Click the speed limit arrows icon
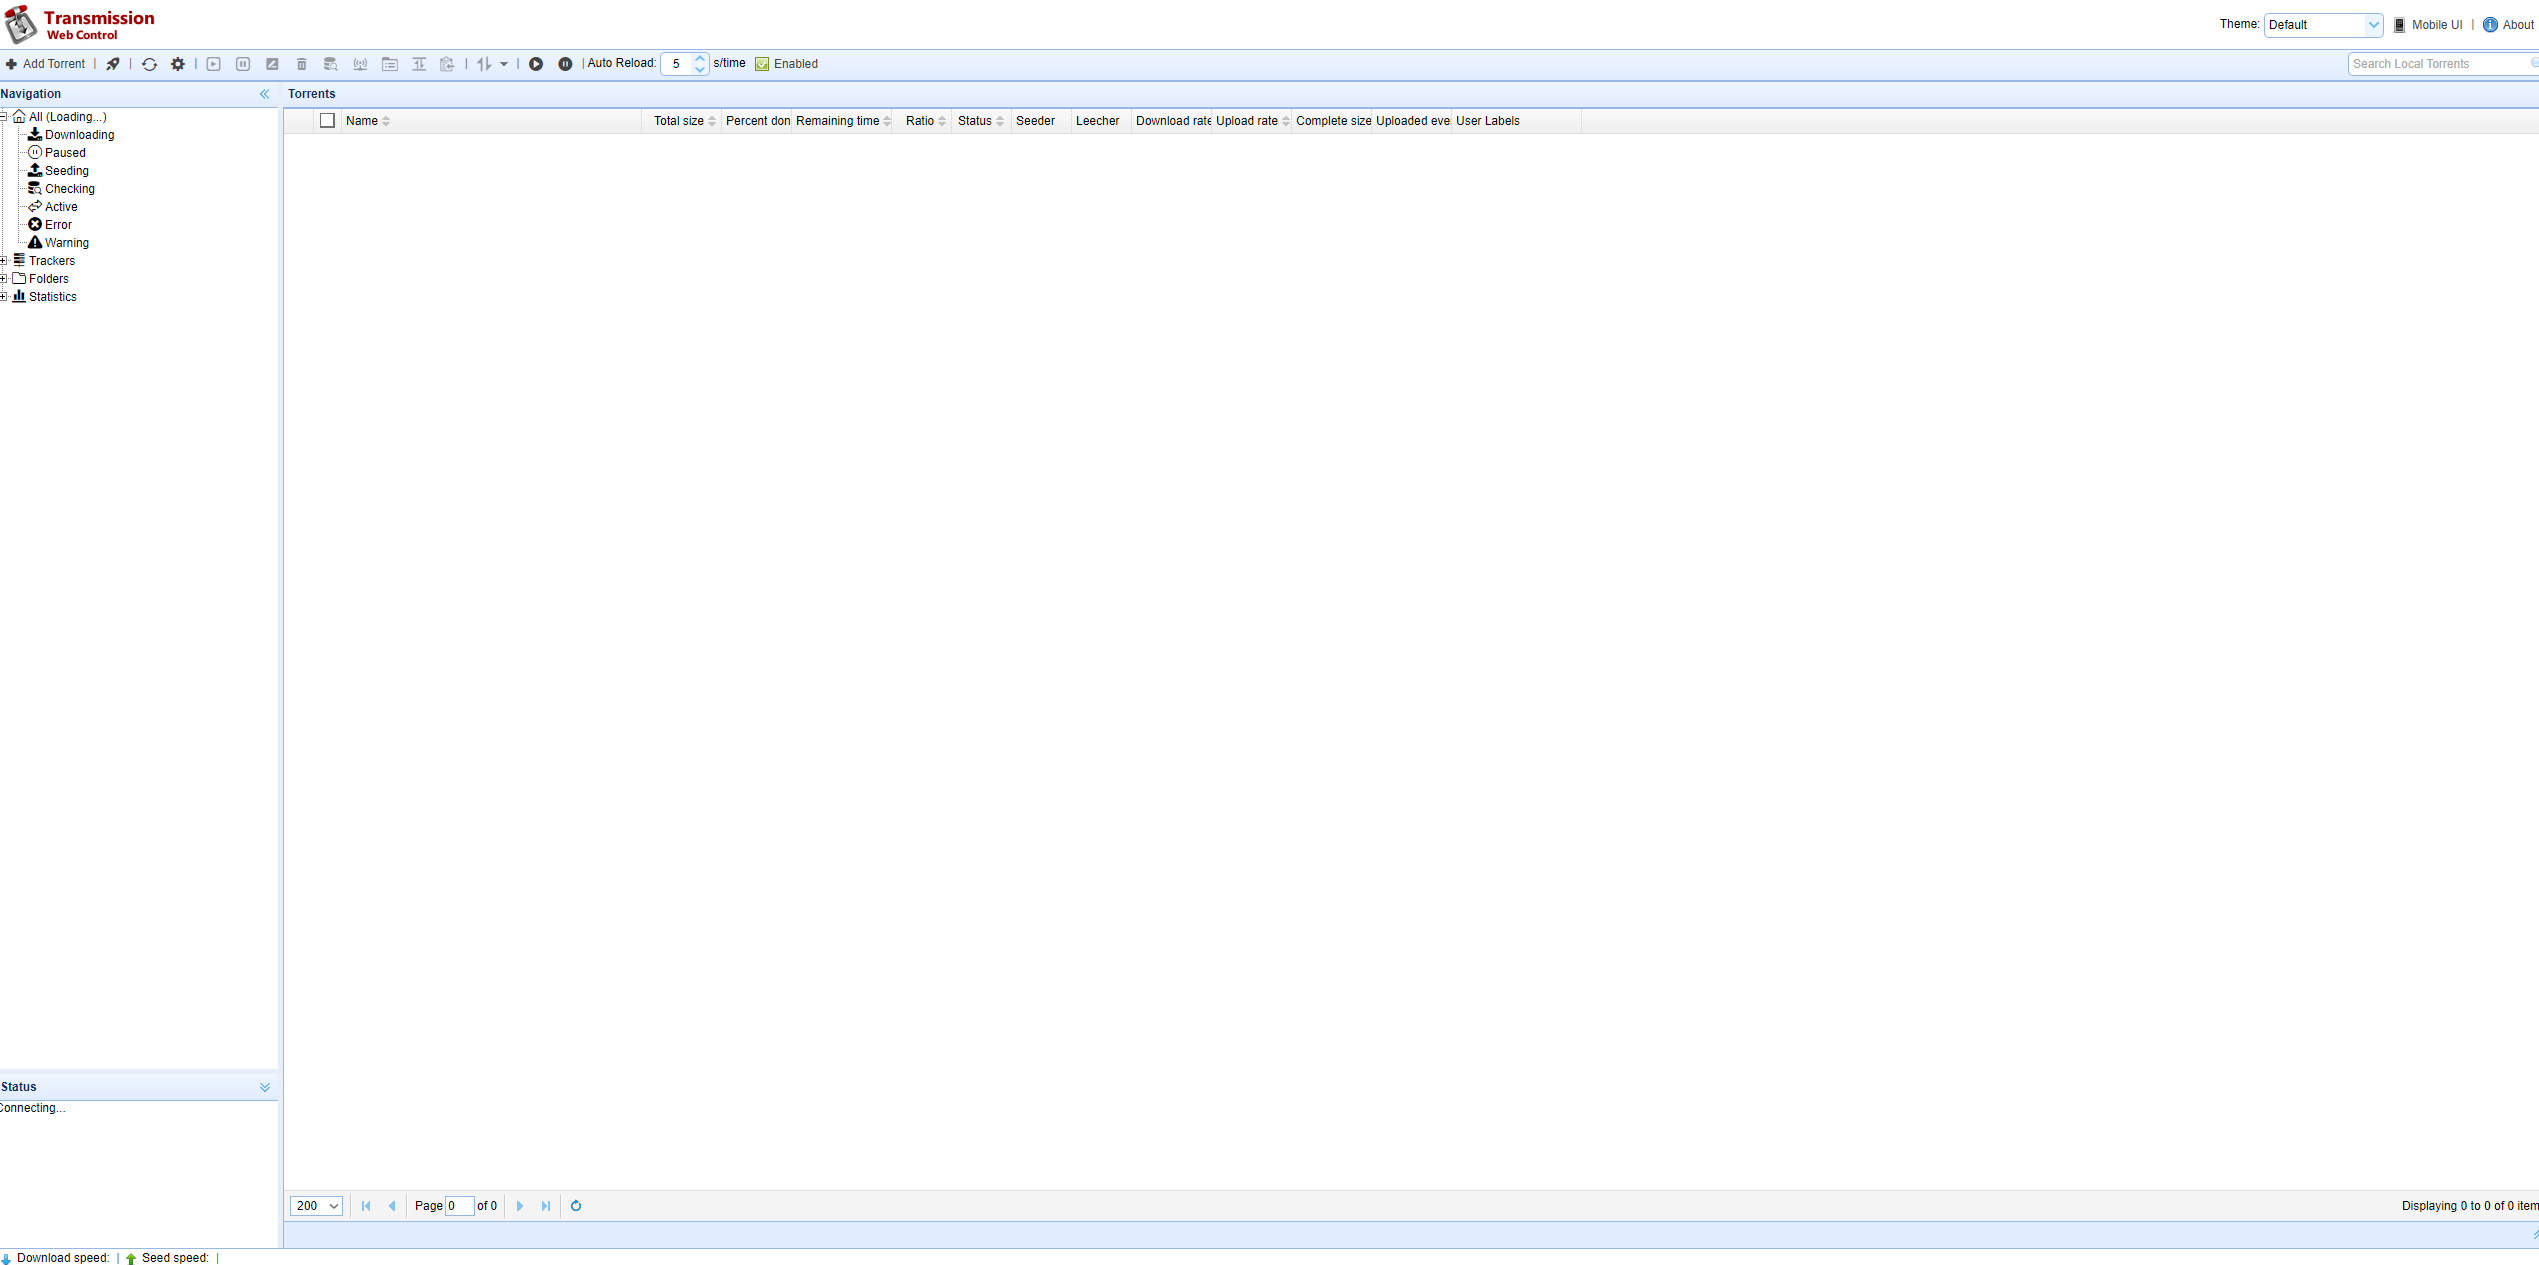 pyautogui.click(x=484, y=64)
